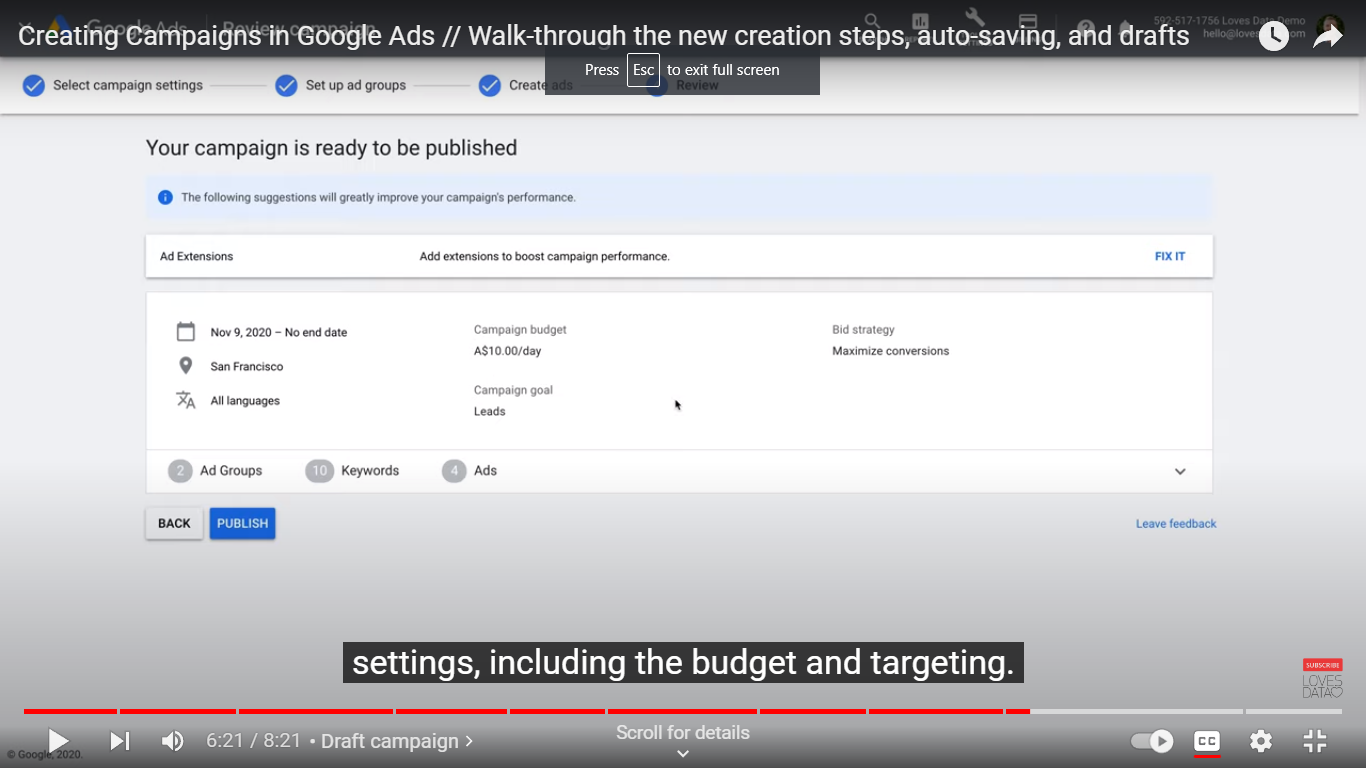
Task: Click the Loves Data subscribe watermark
Action: coord(1322,679)
